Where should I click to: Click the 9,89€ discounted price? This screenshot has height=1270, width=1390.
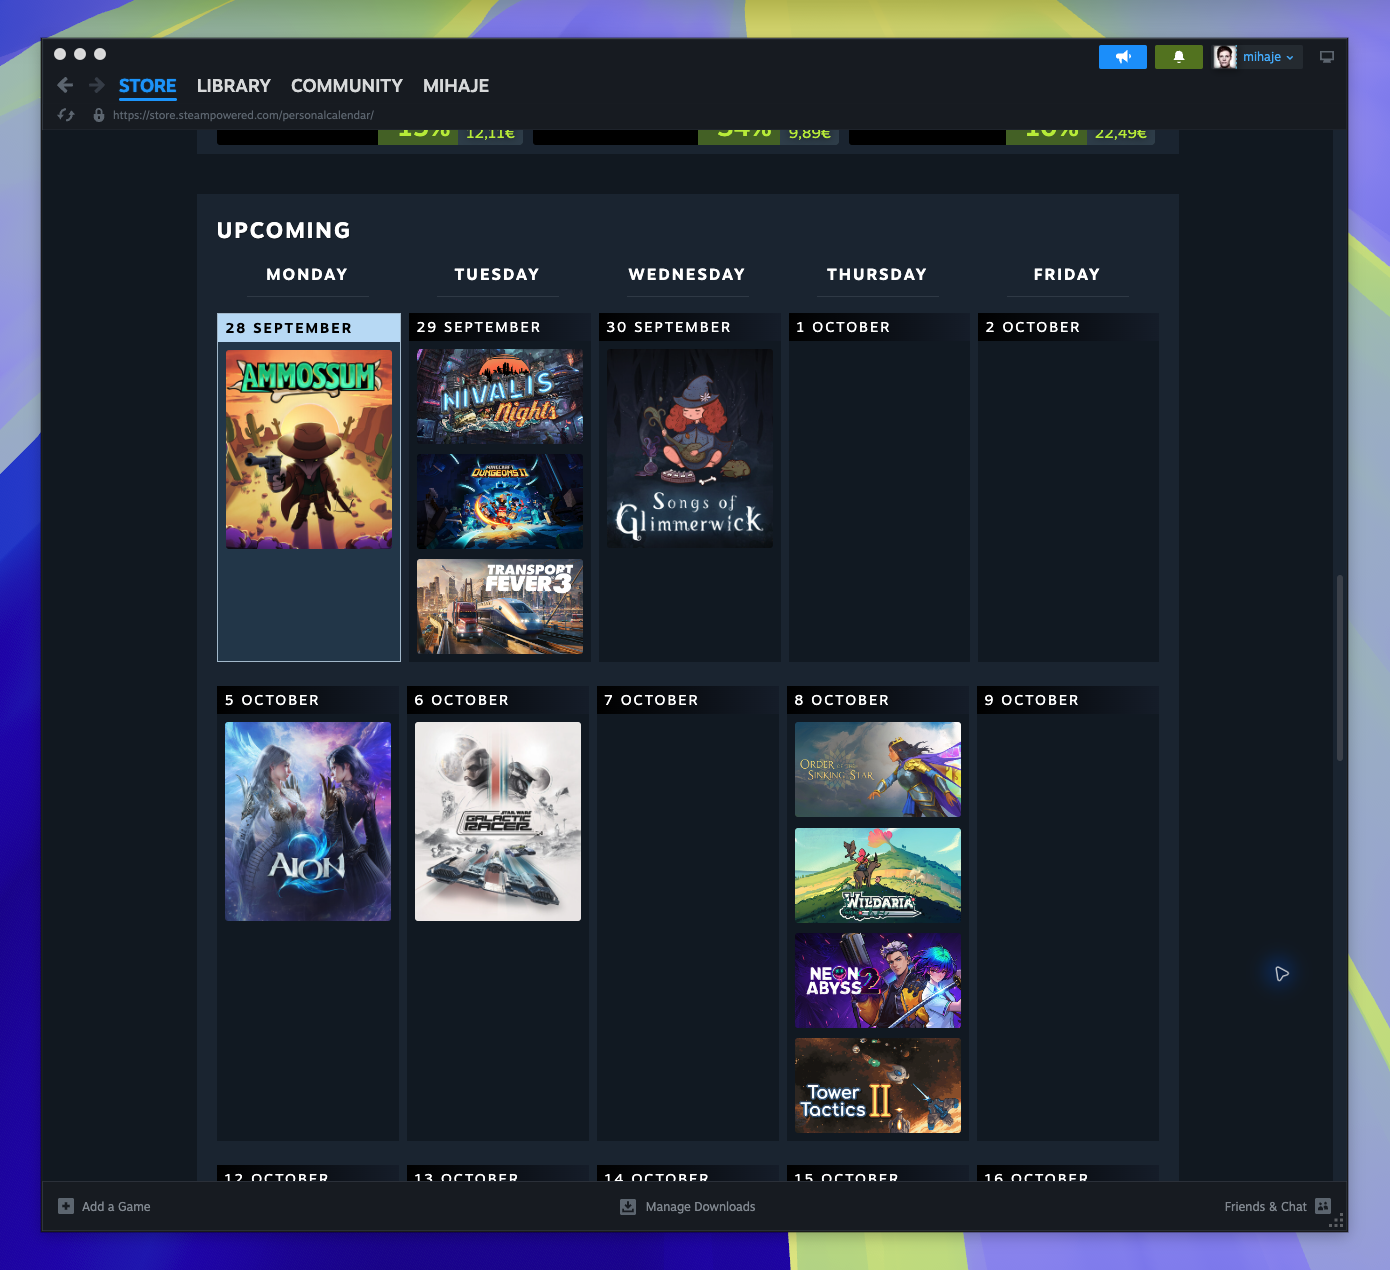809,134
